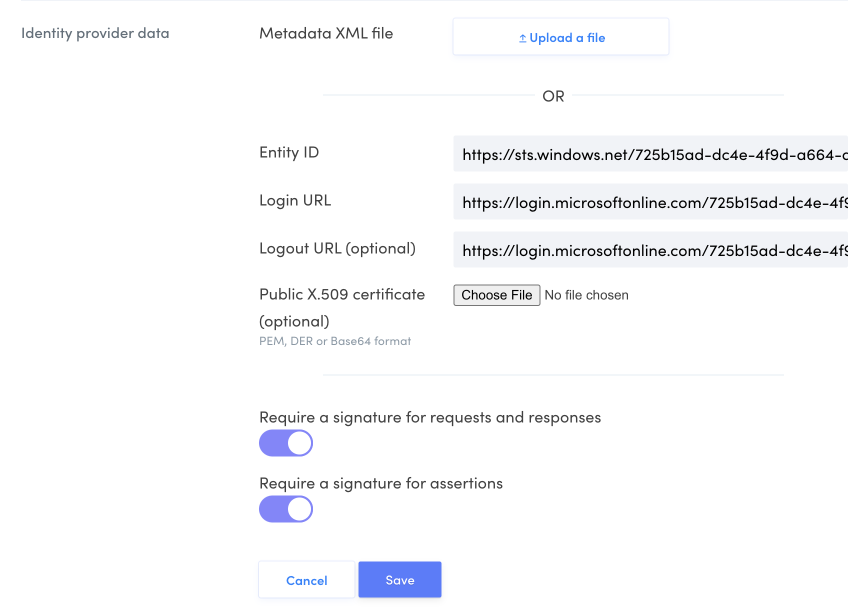Click 'Require a signature for assertions' text
The width and height of the screenshot is (868, 614).
[x=381, y=483]
